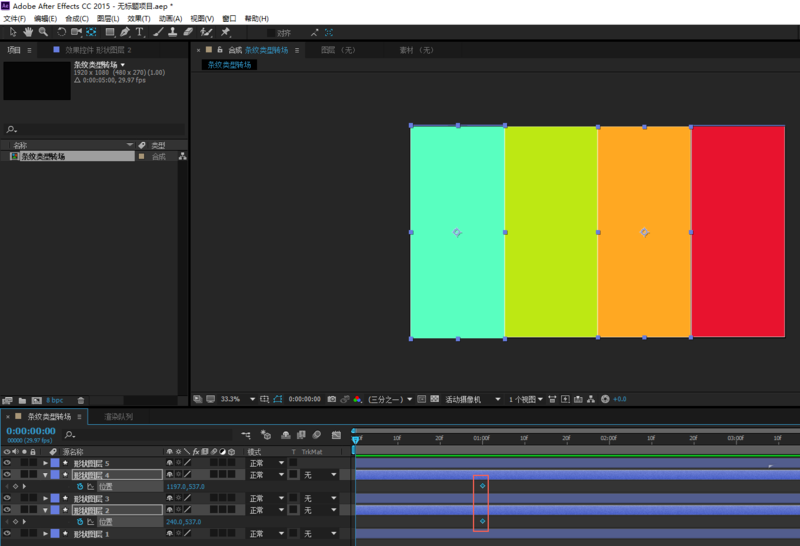Open the 效果(T) menu

pos(139,18)
